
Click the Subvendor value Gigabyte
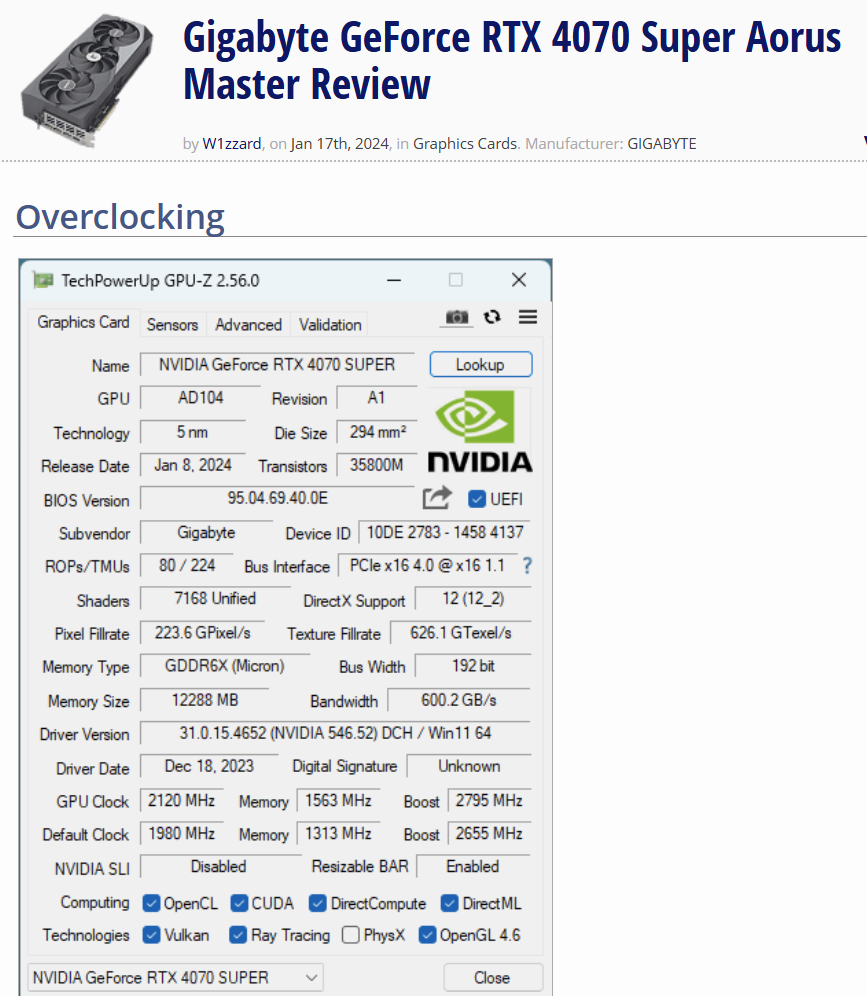pyautogui.click(x=206, y=532)
